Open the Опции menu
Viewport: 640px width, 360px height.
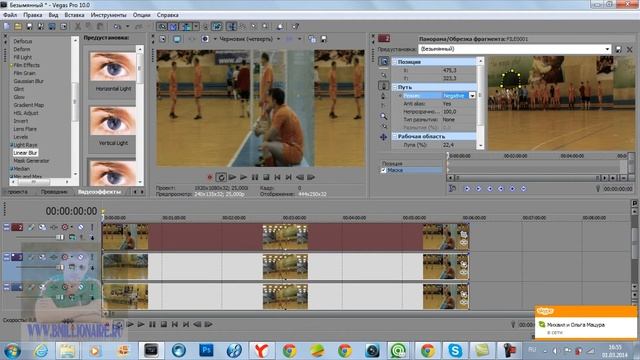click(x=142, y=15)
